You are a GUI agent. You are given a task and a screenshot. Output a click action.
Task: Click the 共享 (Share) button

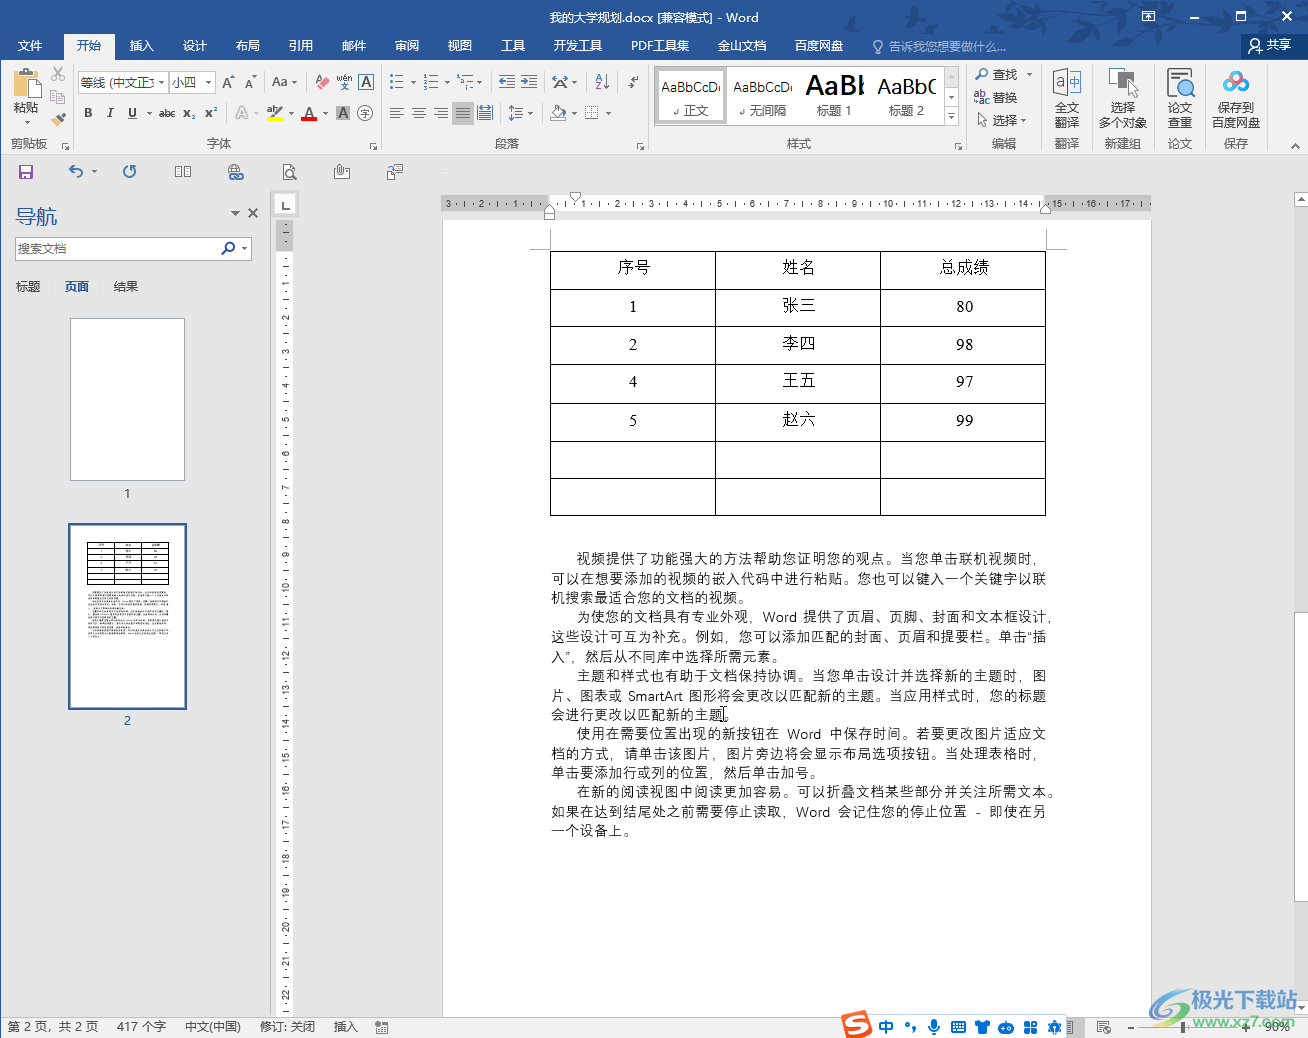1270,45
